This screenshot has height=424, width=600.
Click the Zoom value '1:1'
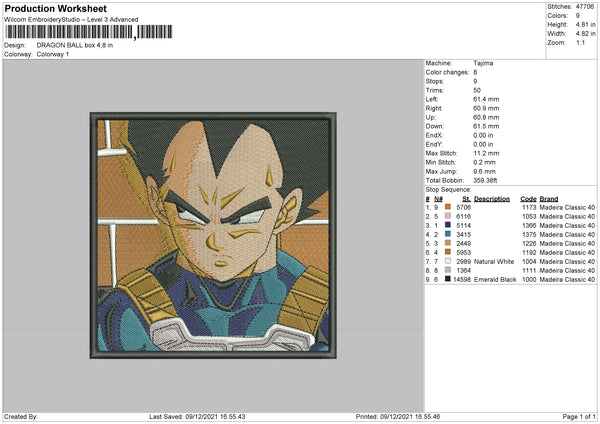(580, 42)
